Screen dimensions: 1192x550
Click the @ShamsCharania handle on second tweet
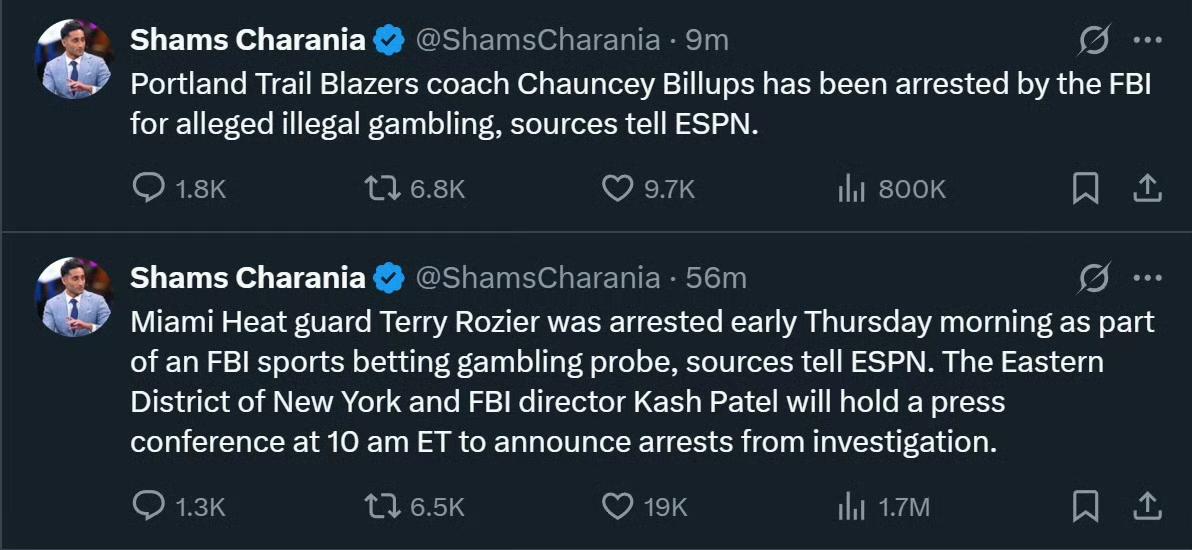[x=537, y=278]
